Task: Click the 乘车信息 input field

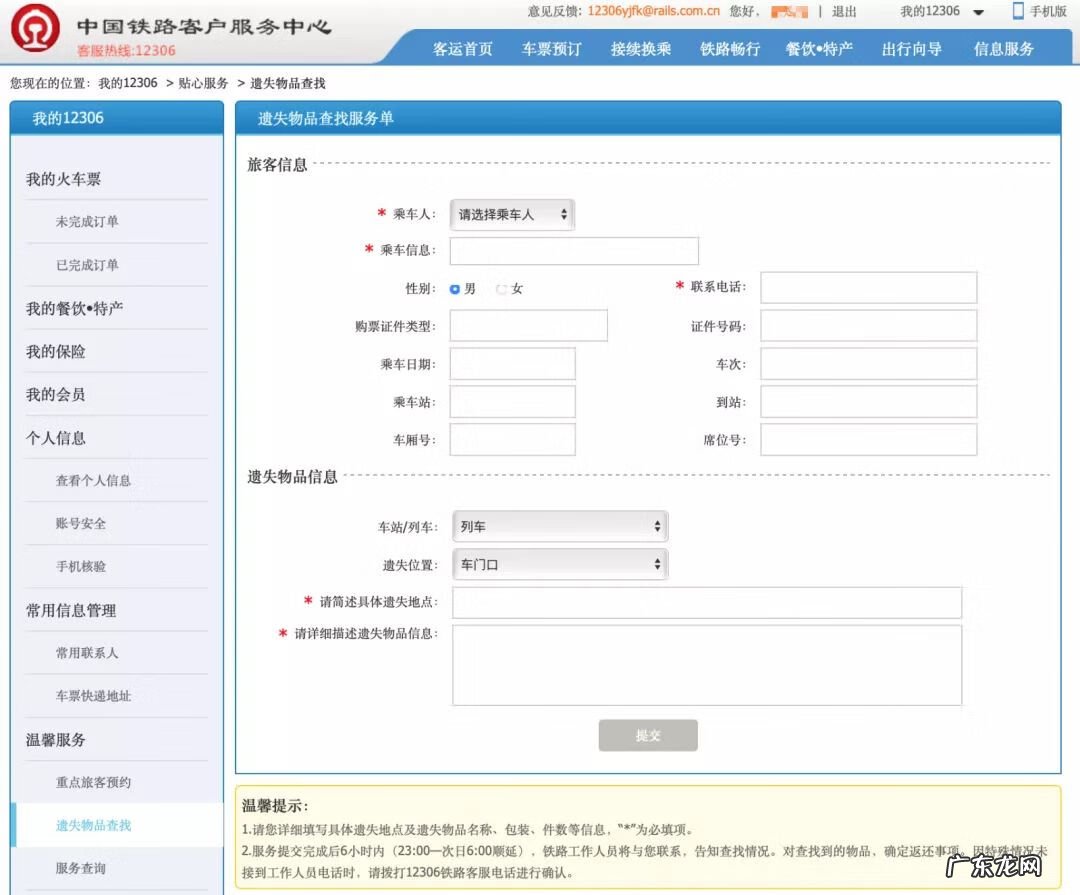Action: (x=574, y=251)
